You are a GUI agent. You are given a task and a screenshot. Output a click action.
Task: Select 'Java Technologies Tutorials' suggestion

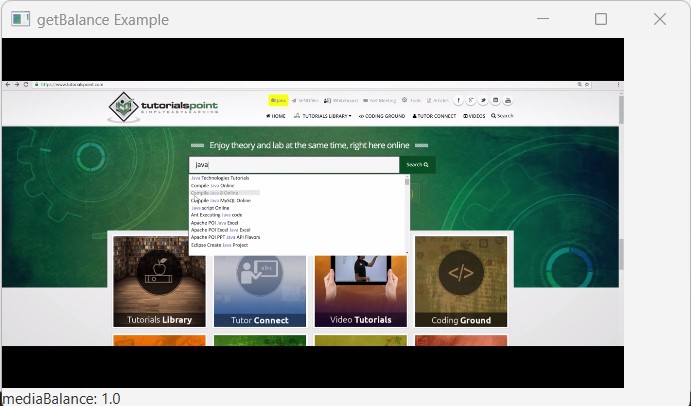pos(220,178)
